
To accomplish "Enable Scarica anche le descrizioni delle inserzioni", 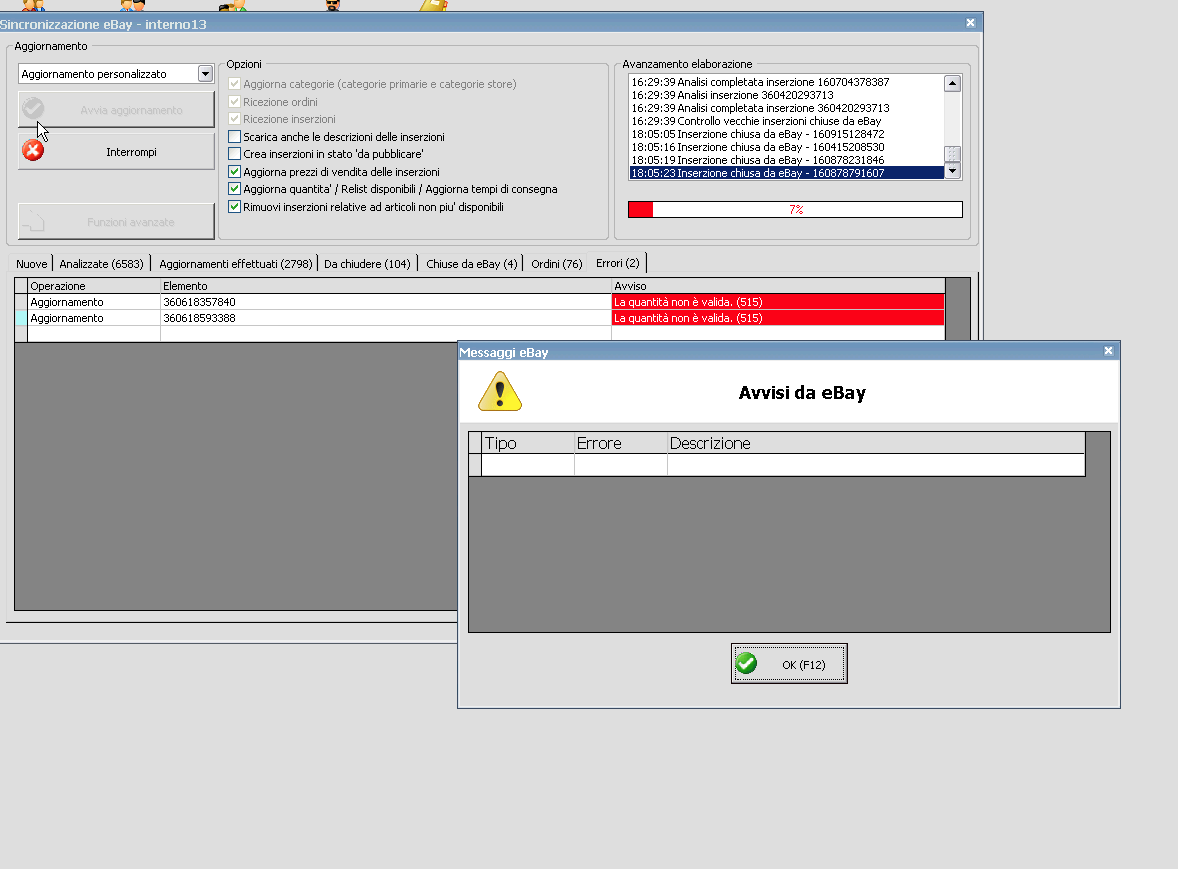I will pyautogui.click(x=234, y=137).
